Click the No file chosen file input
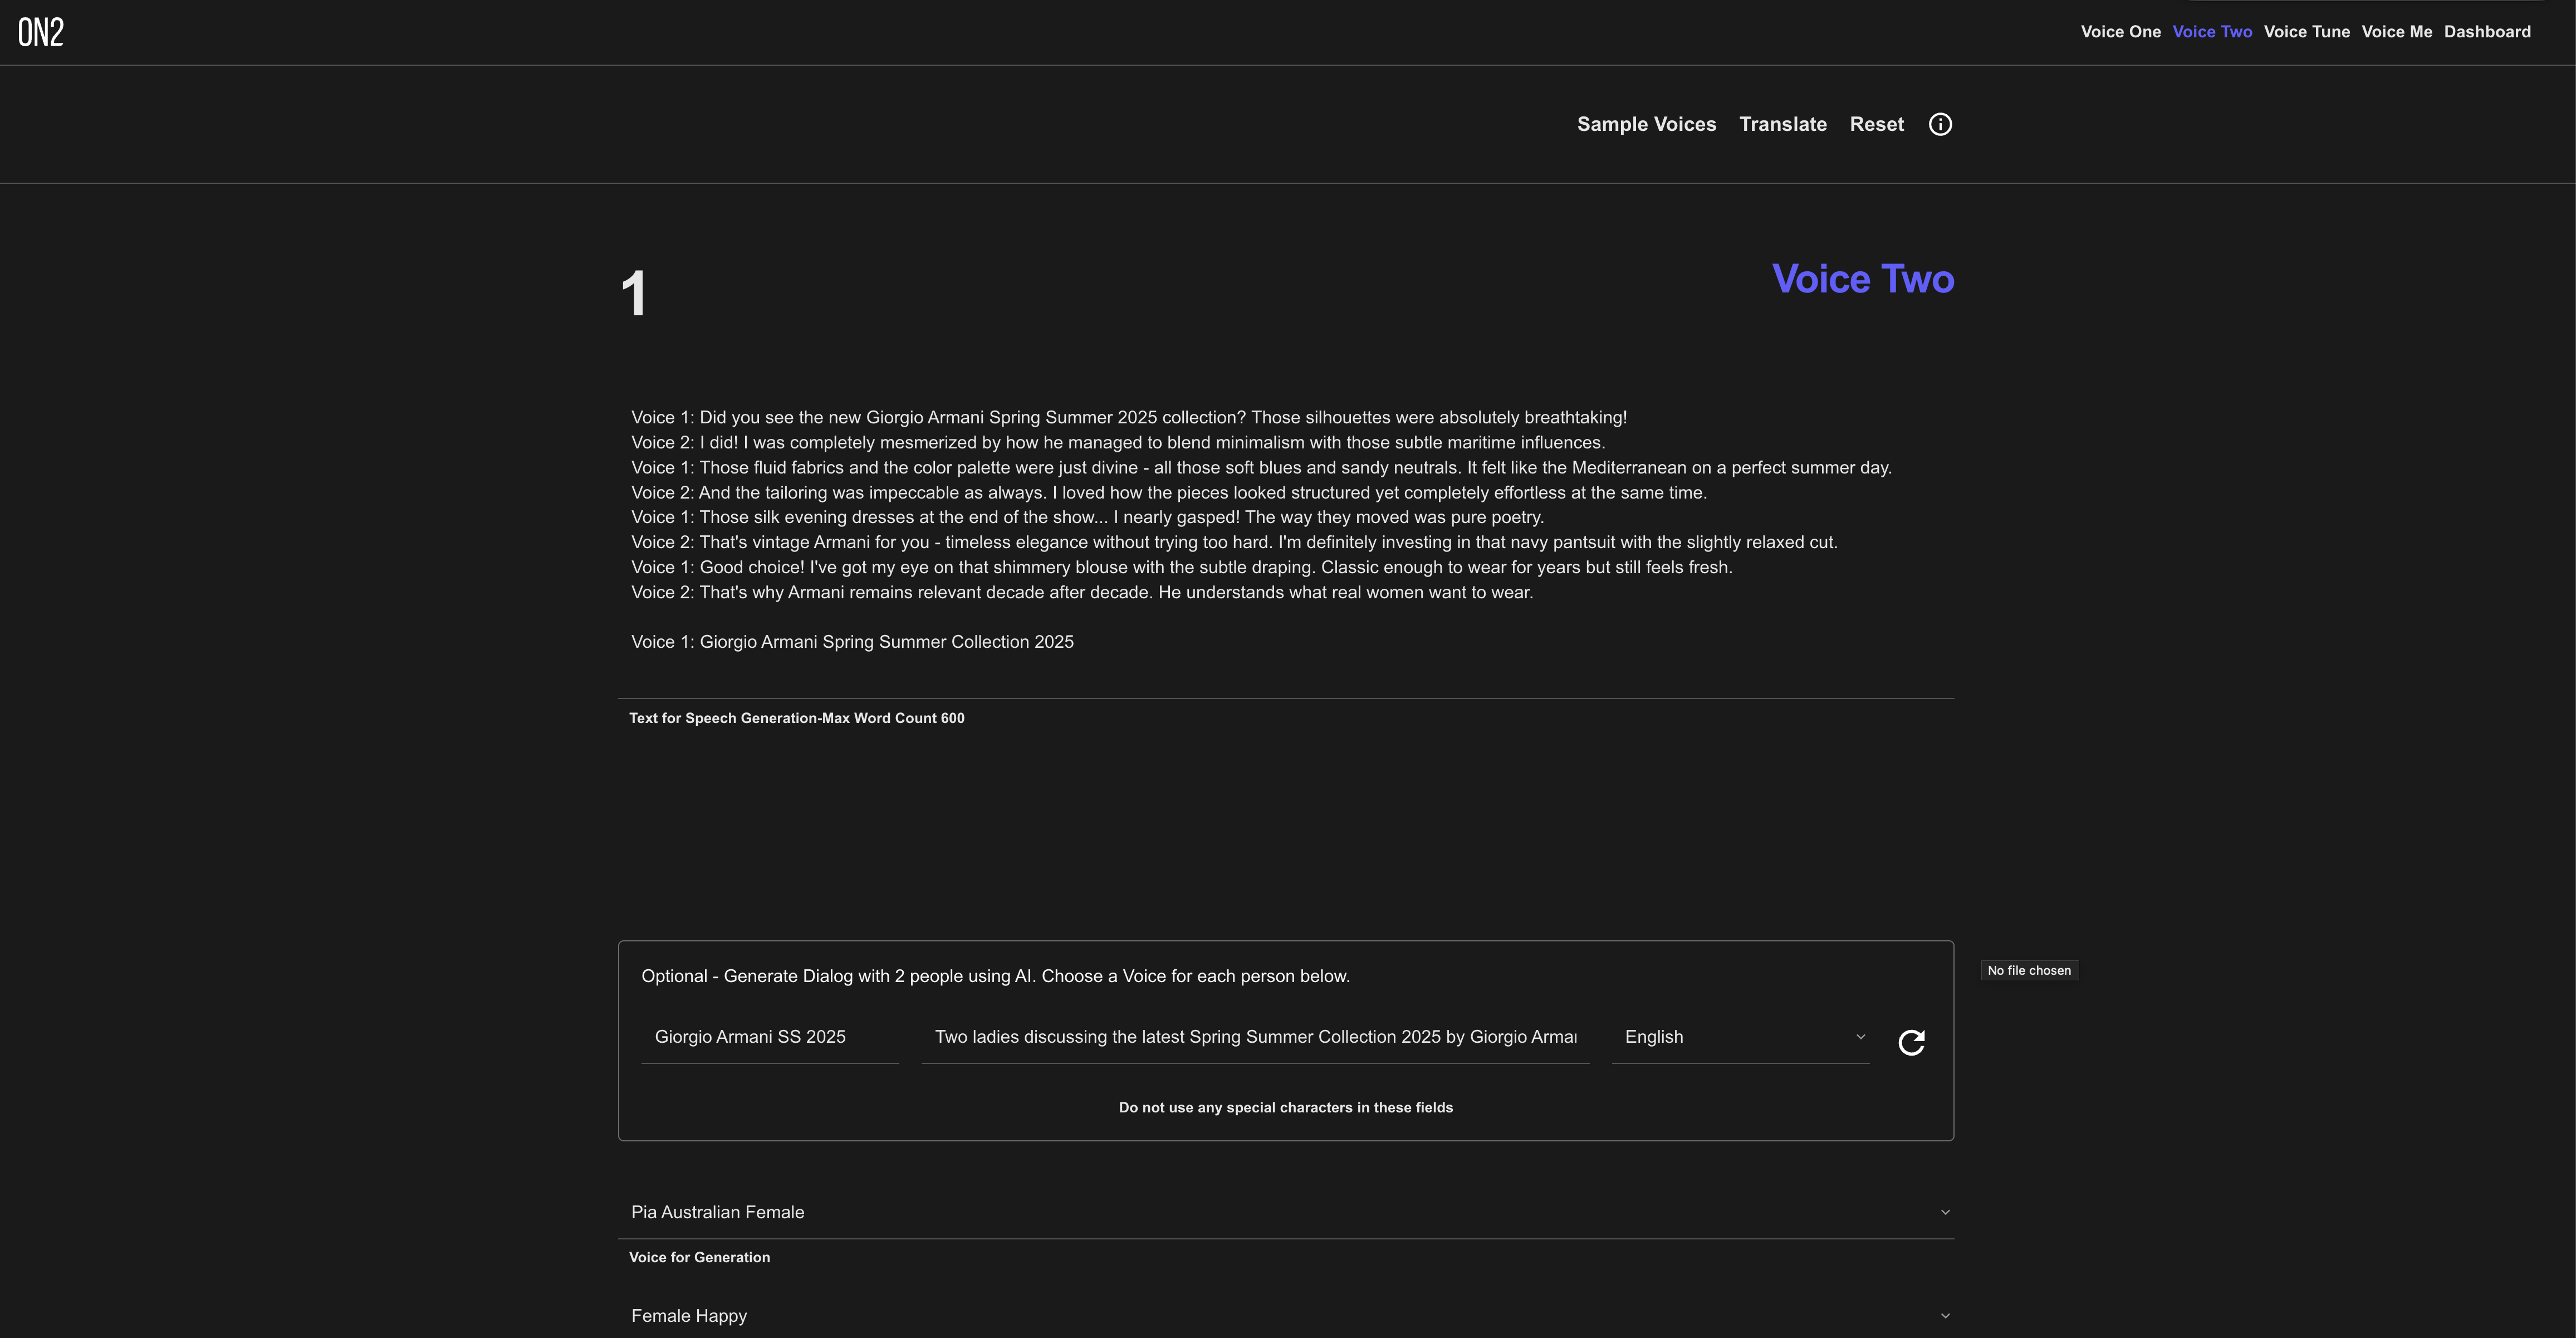The height and width of the screenshot is (1338, 2576). 2029,970
